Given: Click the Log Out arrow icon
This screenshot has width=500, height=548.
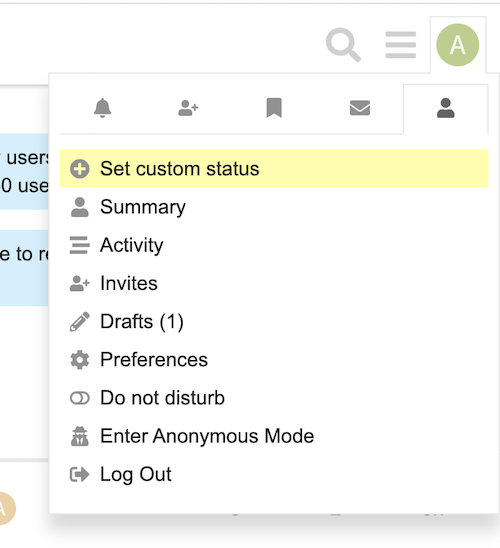Looking at the screenshot, I should (x=80, y=475).
